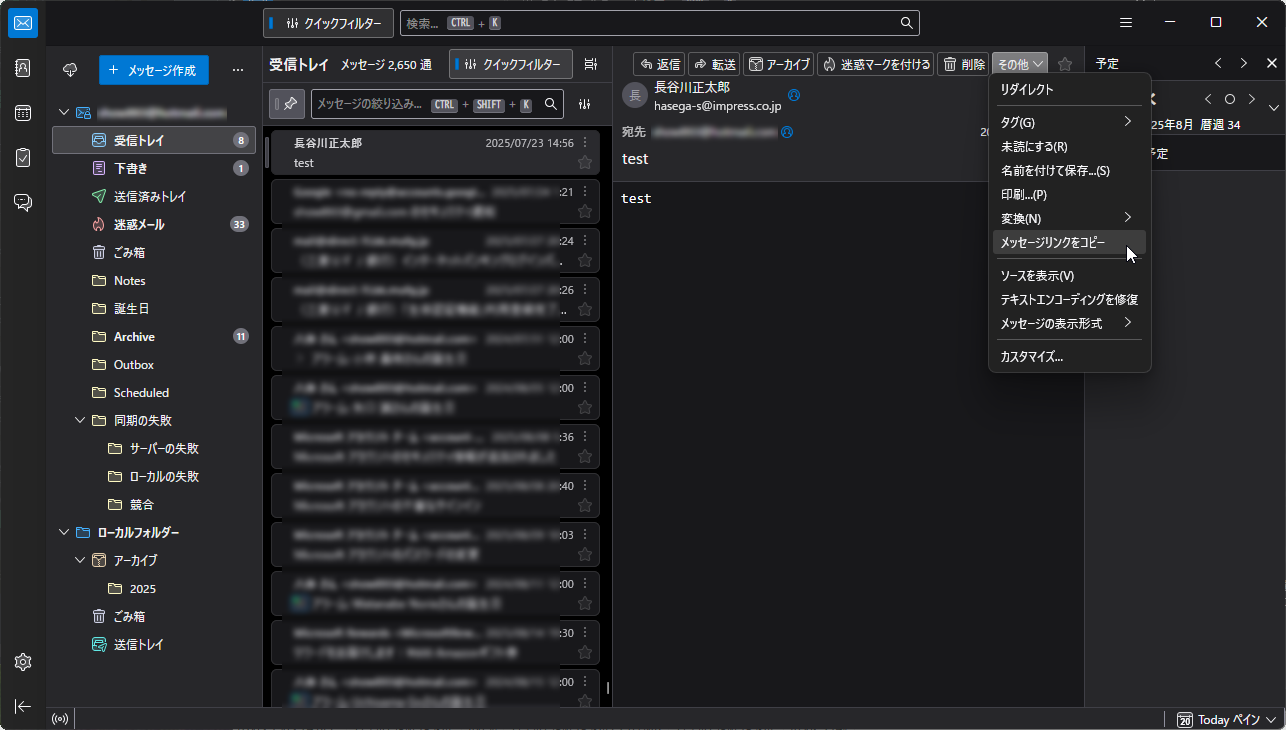Close the 予定 Today pane
Image resolution: width=1286 pixels, height=730 pixels.
point(1272,63)
